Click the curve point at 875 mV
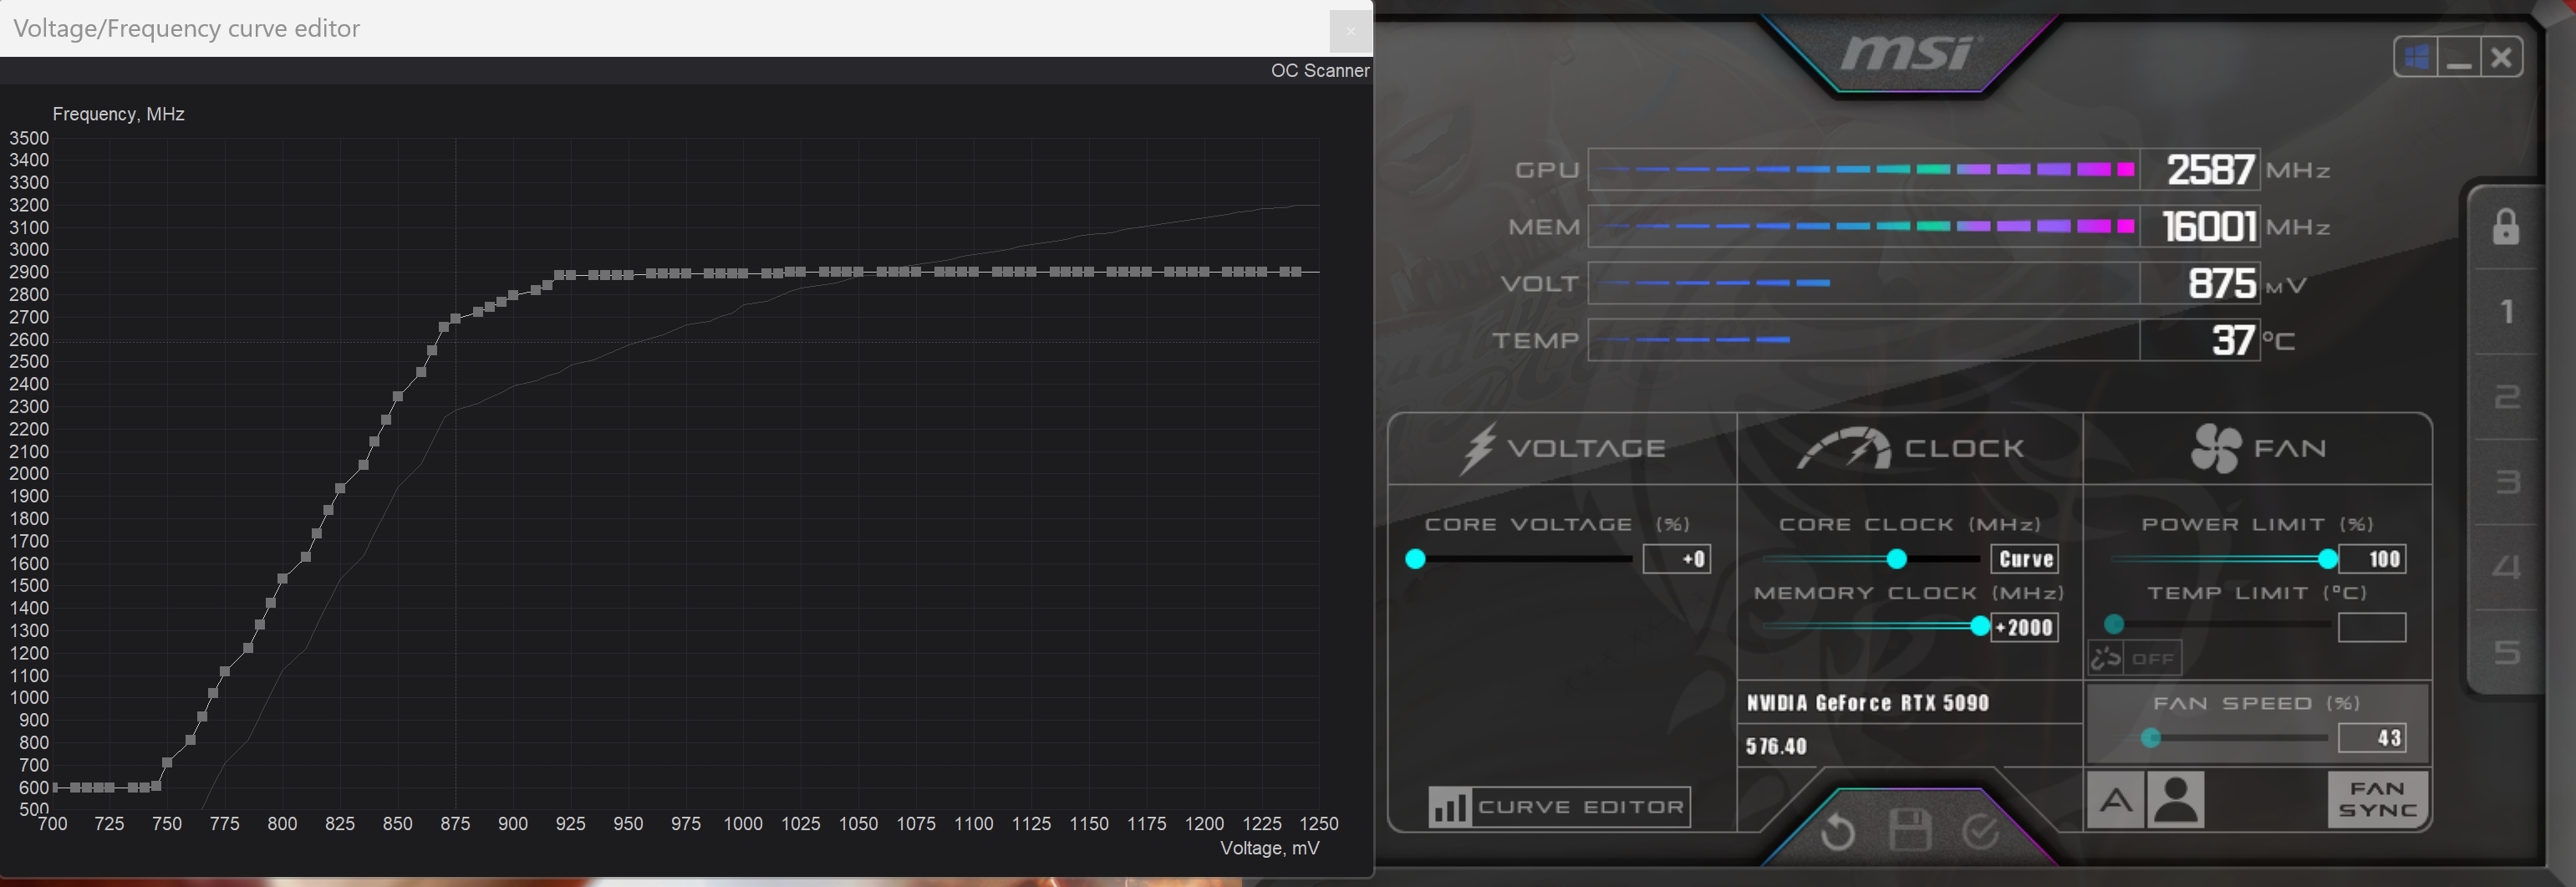This screenshot has height=887, width=2576. click(x=456, y=320)
